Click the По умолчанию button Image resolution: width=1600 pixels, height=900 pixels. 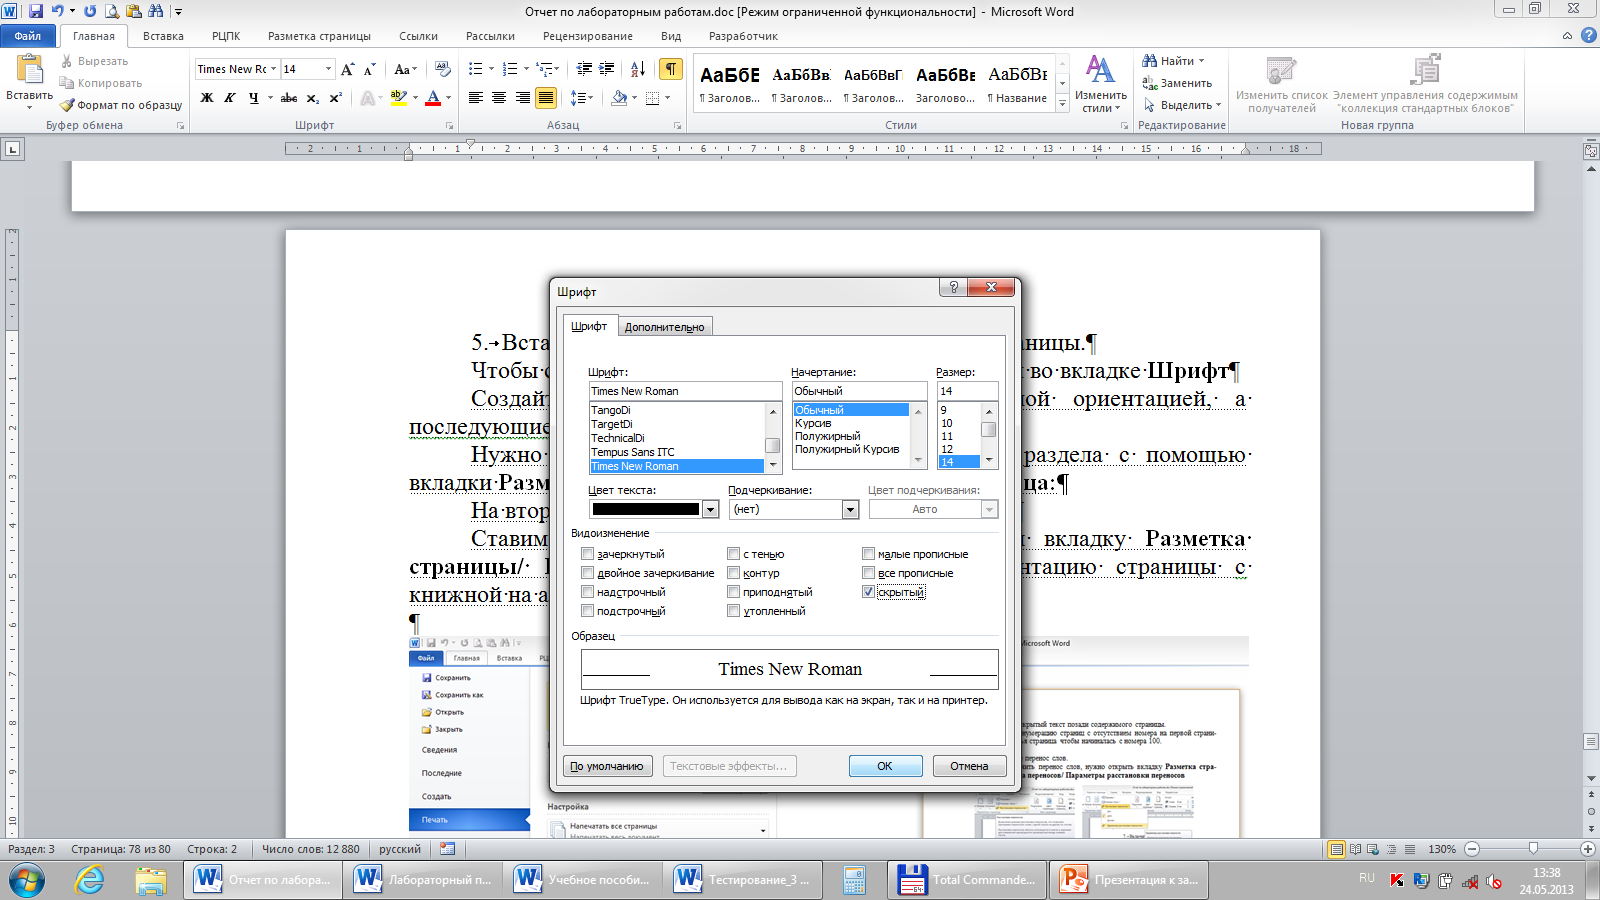607,766
